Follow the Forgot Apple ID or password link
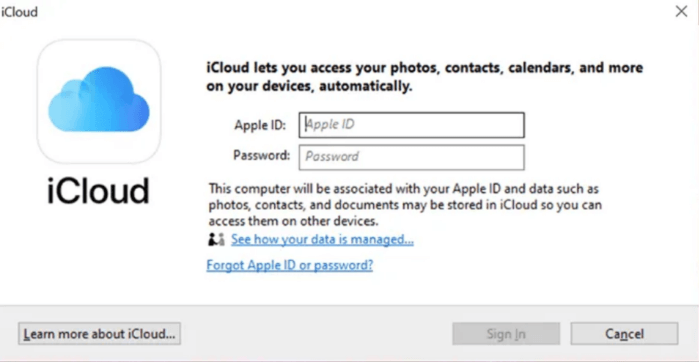The height and width of the screenshot is (362, 699). [290, 265]
